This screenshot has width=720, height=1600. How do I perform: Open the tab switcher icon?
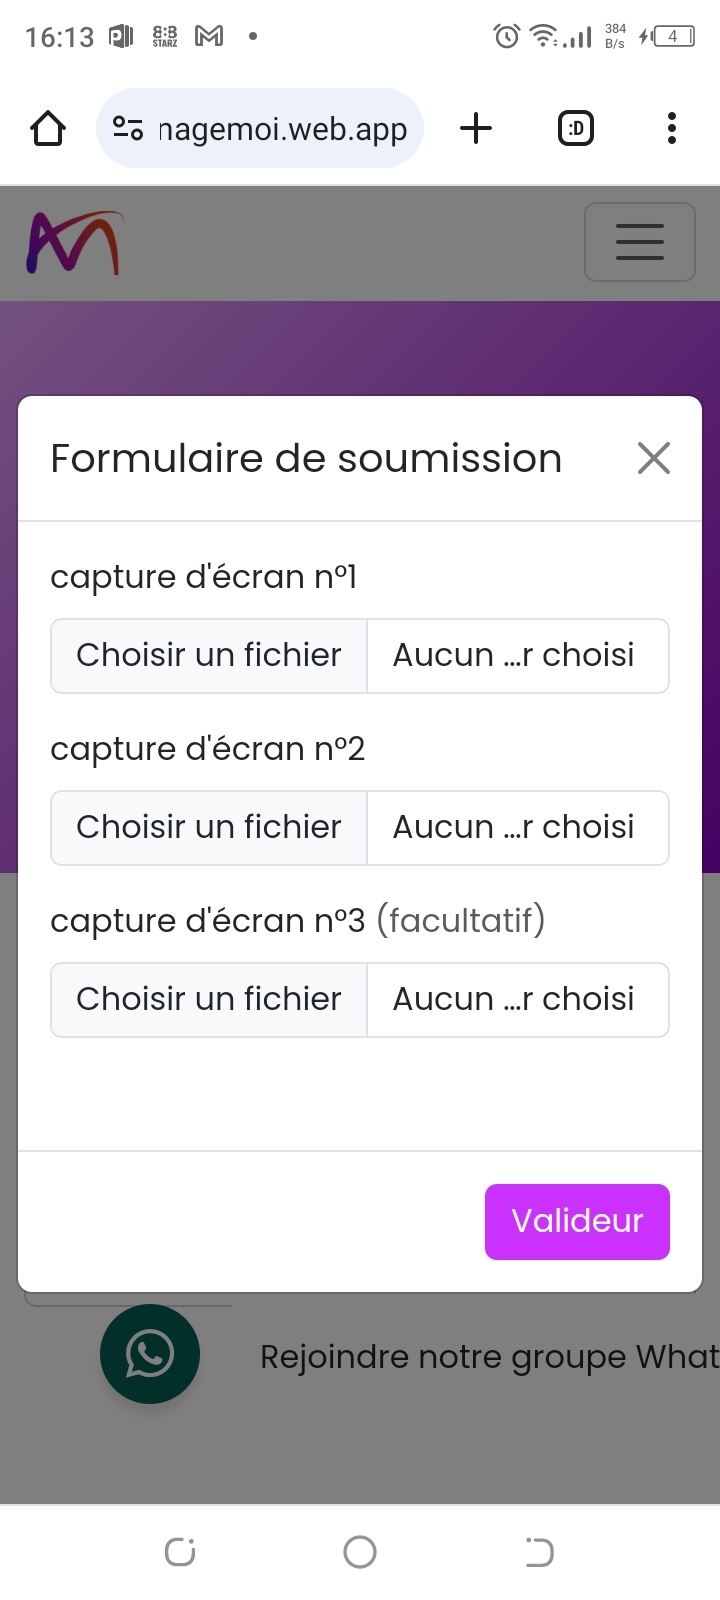[575, 128]
